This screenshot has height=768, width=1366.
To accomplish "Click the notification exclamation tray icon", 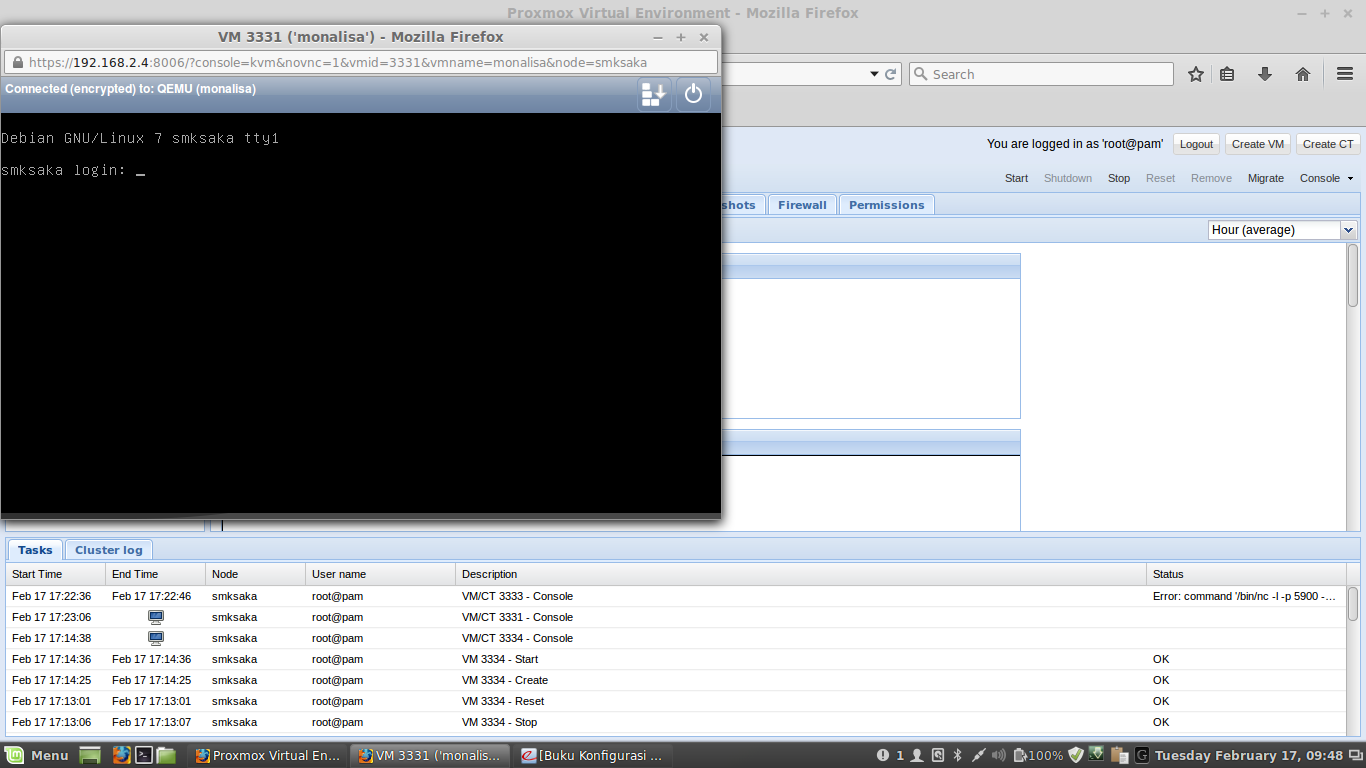I will pyautogui.click(x=883, y=755).
